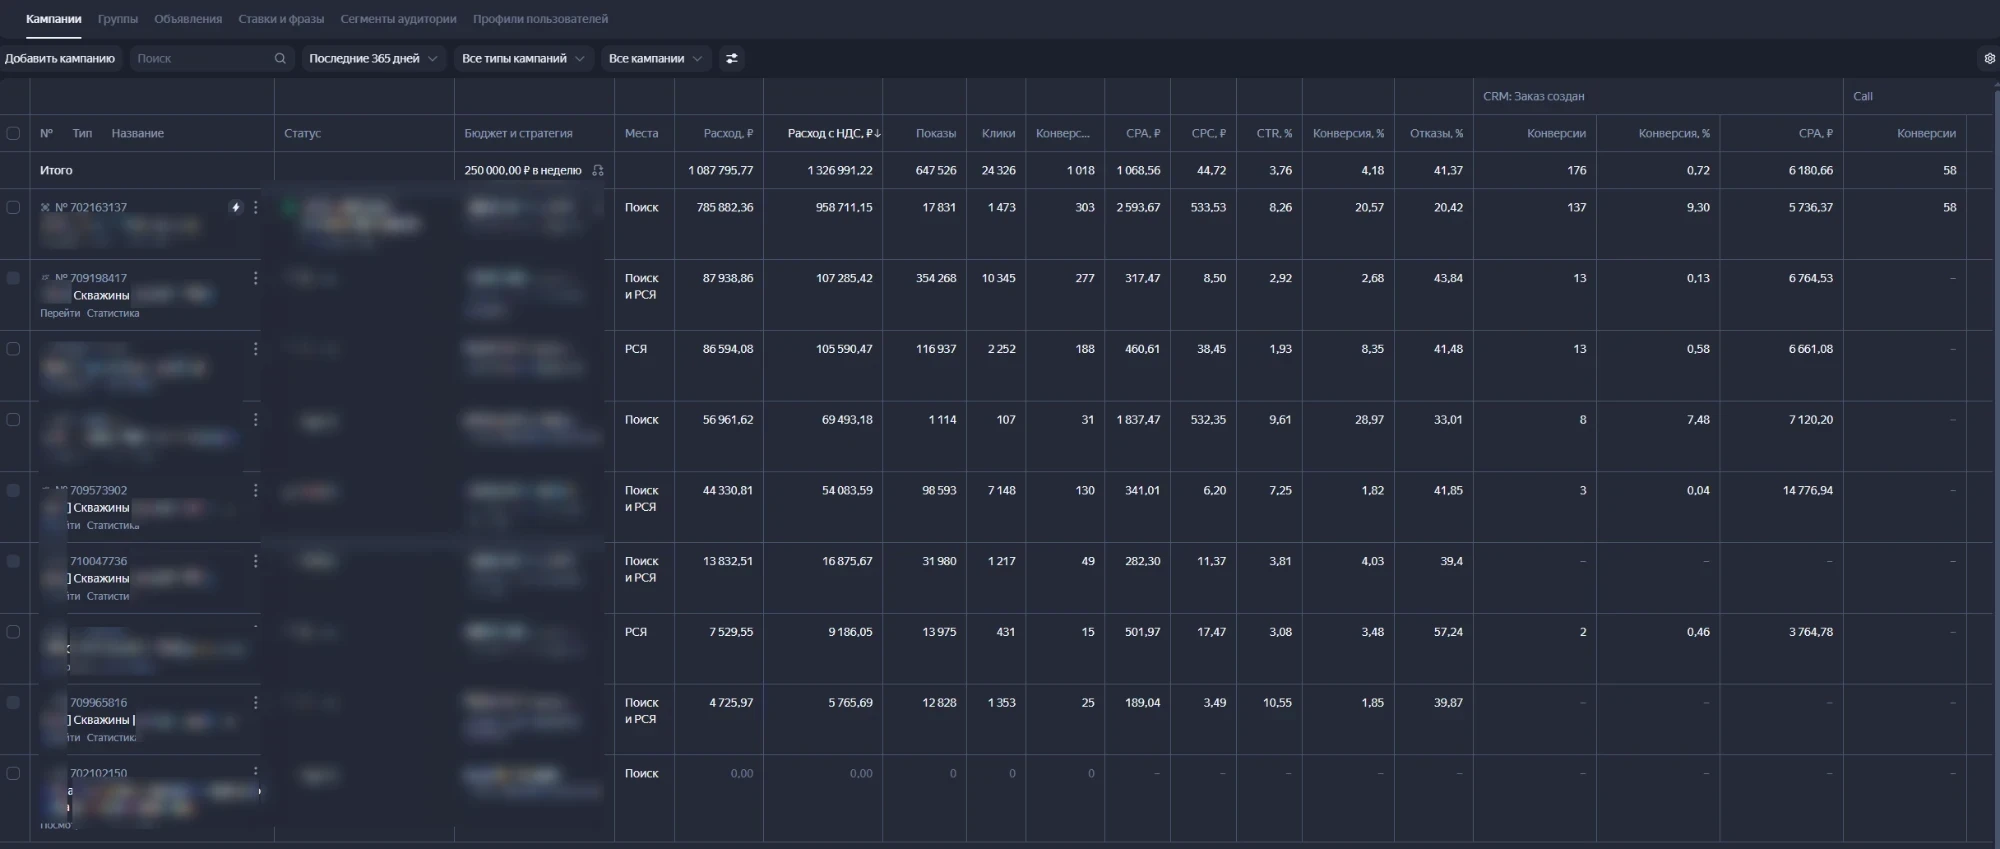Check the row with spend 86 594,08
This screenshot has width=2000, height=849.
13,349
